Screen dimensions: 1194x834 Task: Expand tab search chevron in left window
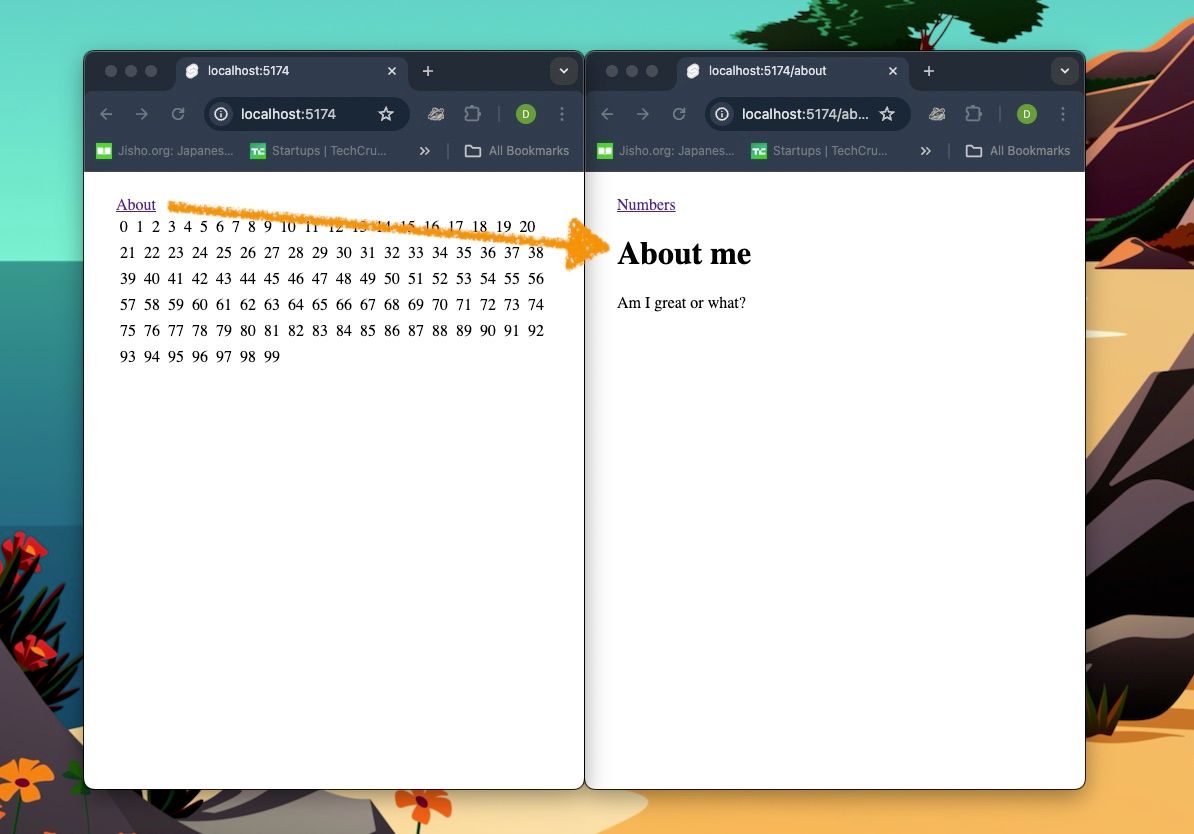564,71
